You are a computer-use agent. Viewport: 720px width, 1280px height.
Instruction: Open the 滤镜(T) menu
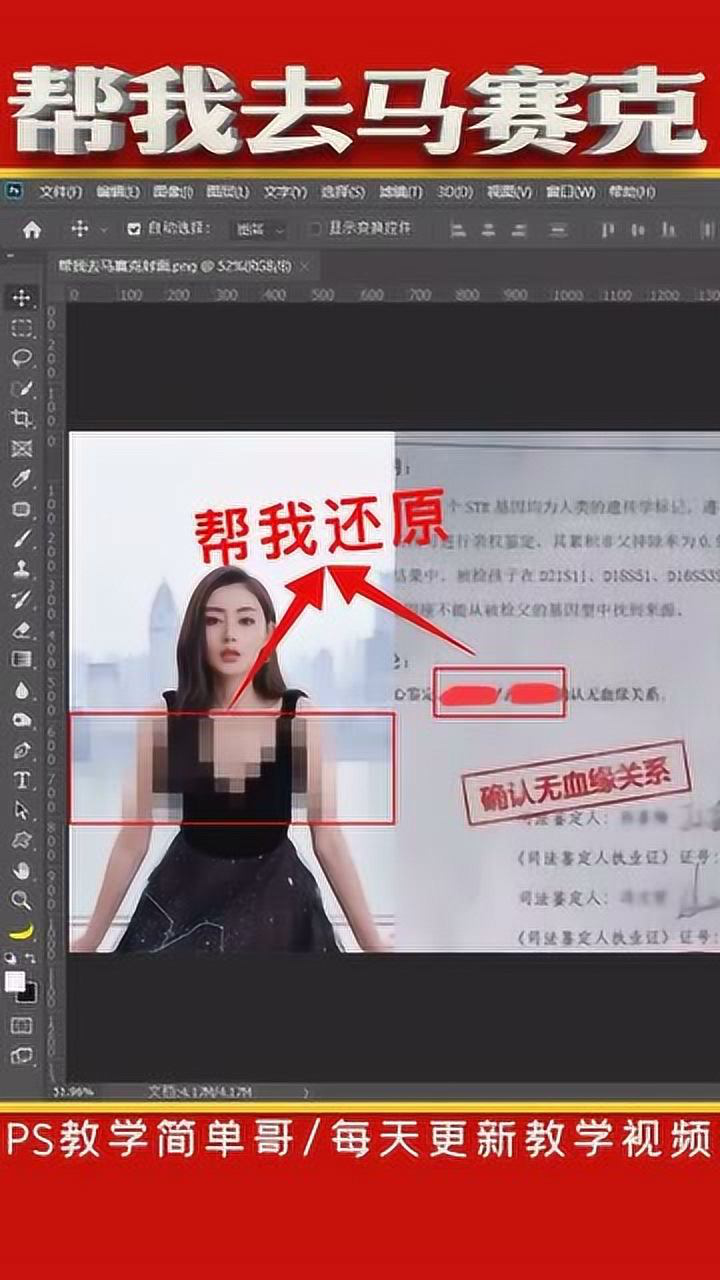pyautogui.click(x=401, y=191)
